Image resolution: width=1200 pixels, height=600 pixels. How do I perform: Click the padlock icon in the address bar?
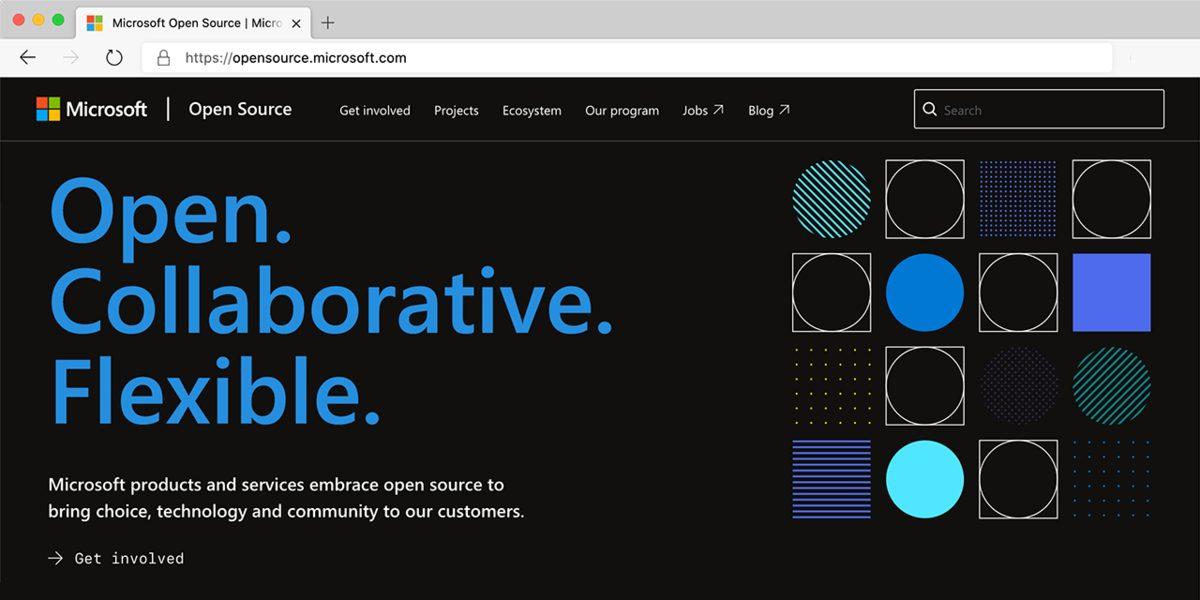coord(163,58)
